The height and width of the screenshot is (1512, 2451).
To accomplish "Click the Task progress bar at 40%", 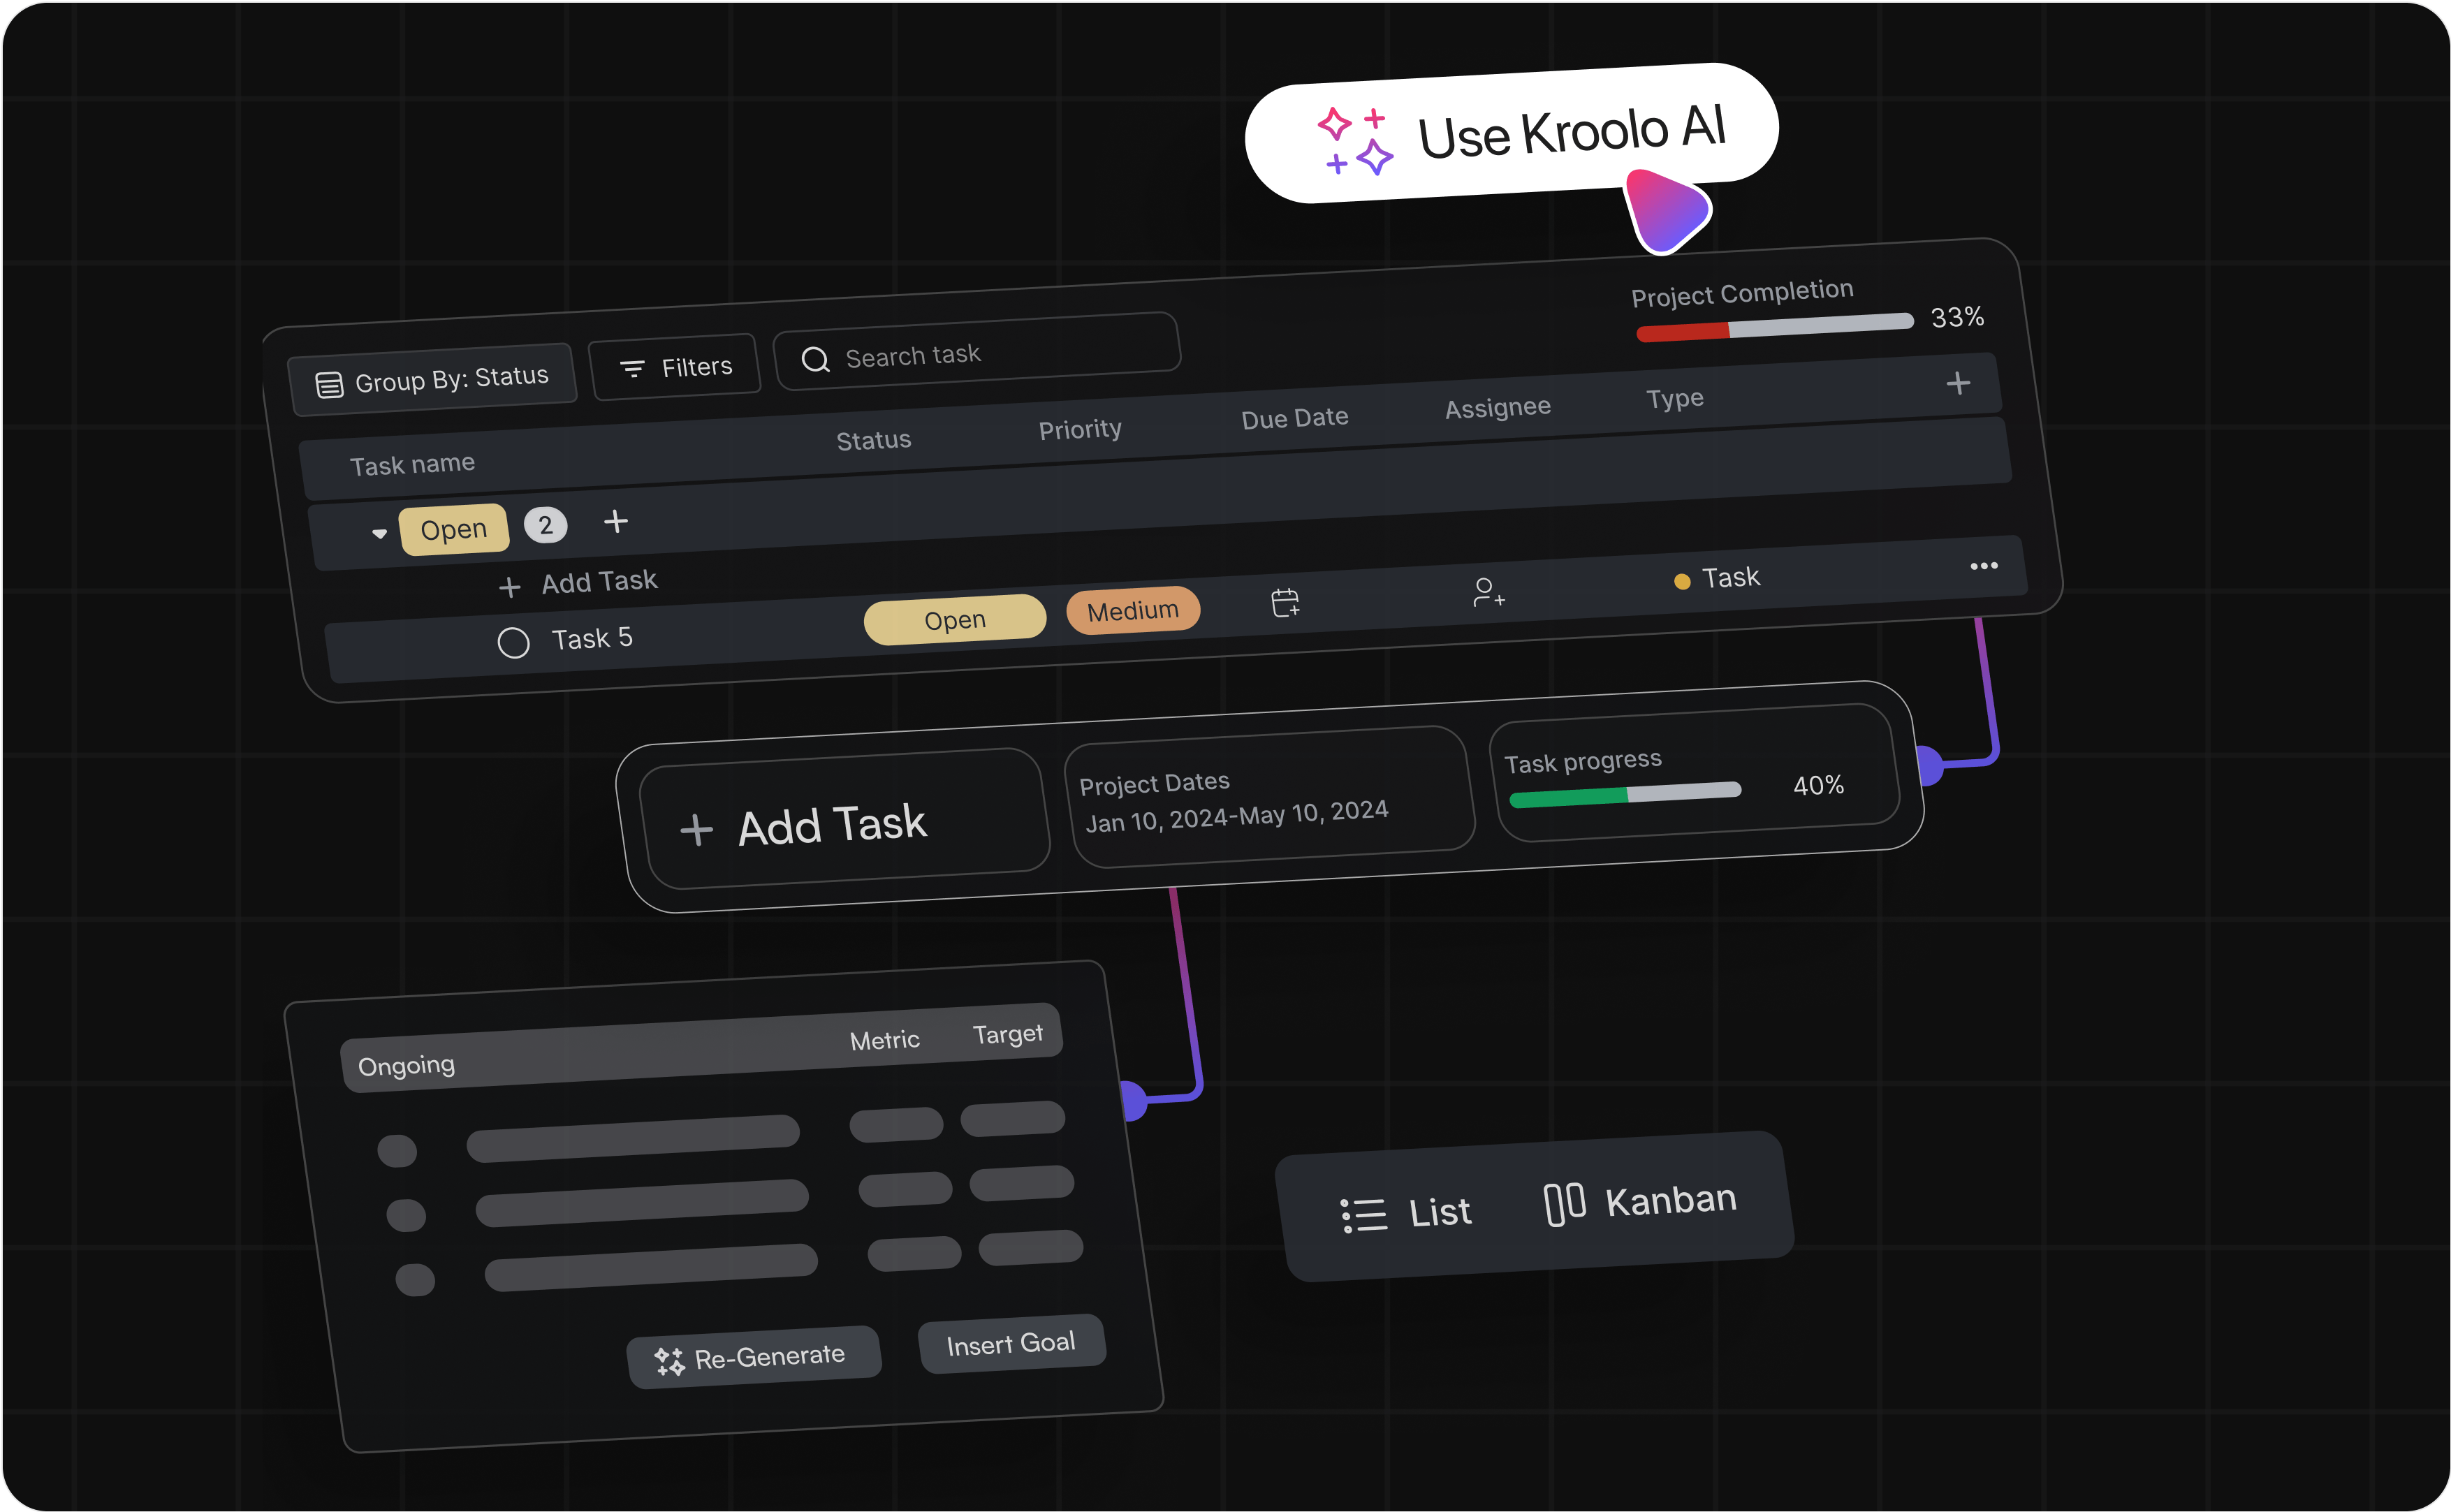I will tap(1625, 794).
